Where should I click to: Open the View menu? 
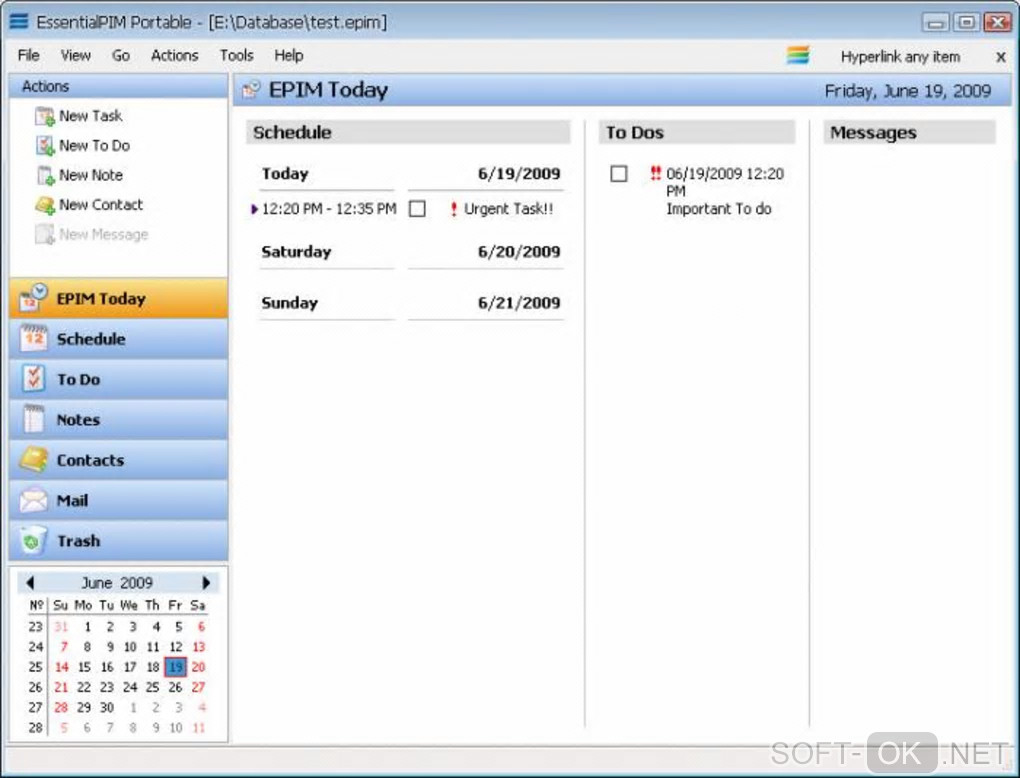click(x=75, y=55)
